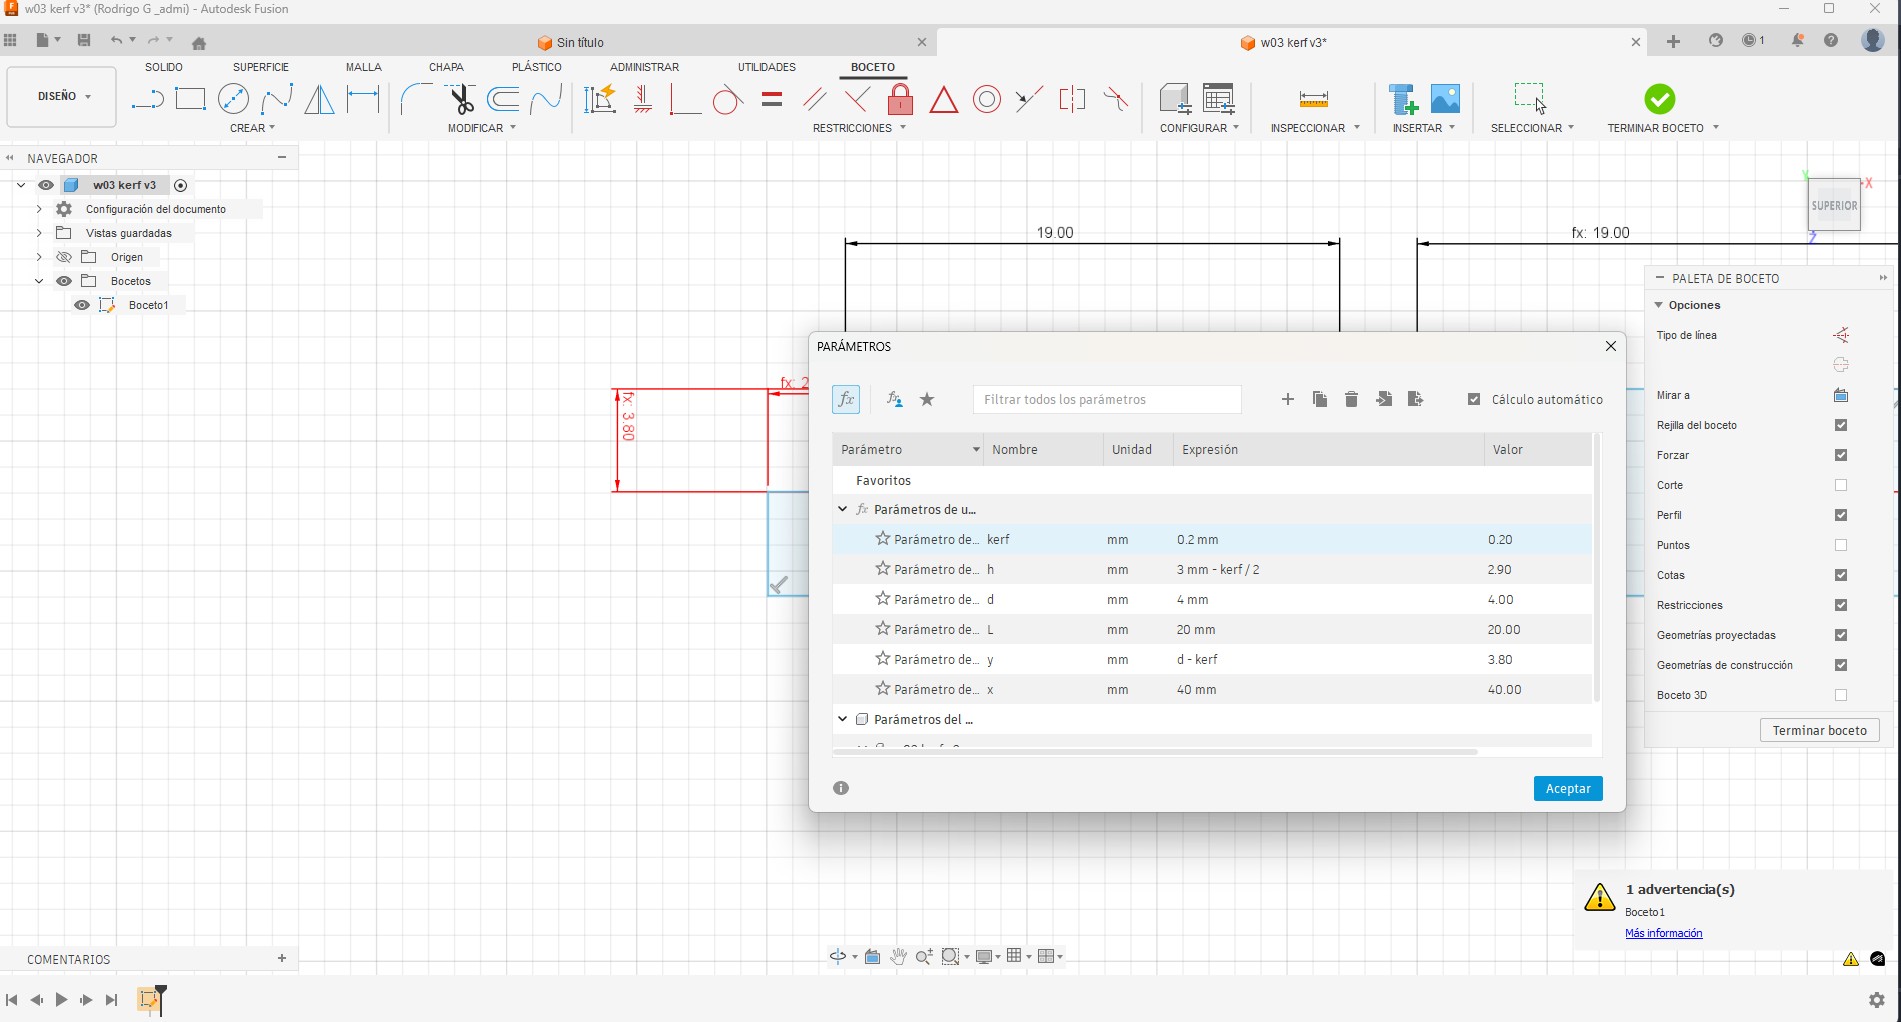Apply the Midpoint triangle constraint

943,99
